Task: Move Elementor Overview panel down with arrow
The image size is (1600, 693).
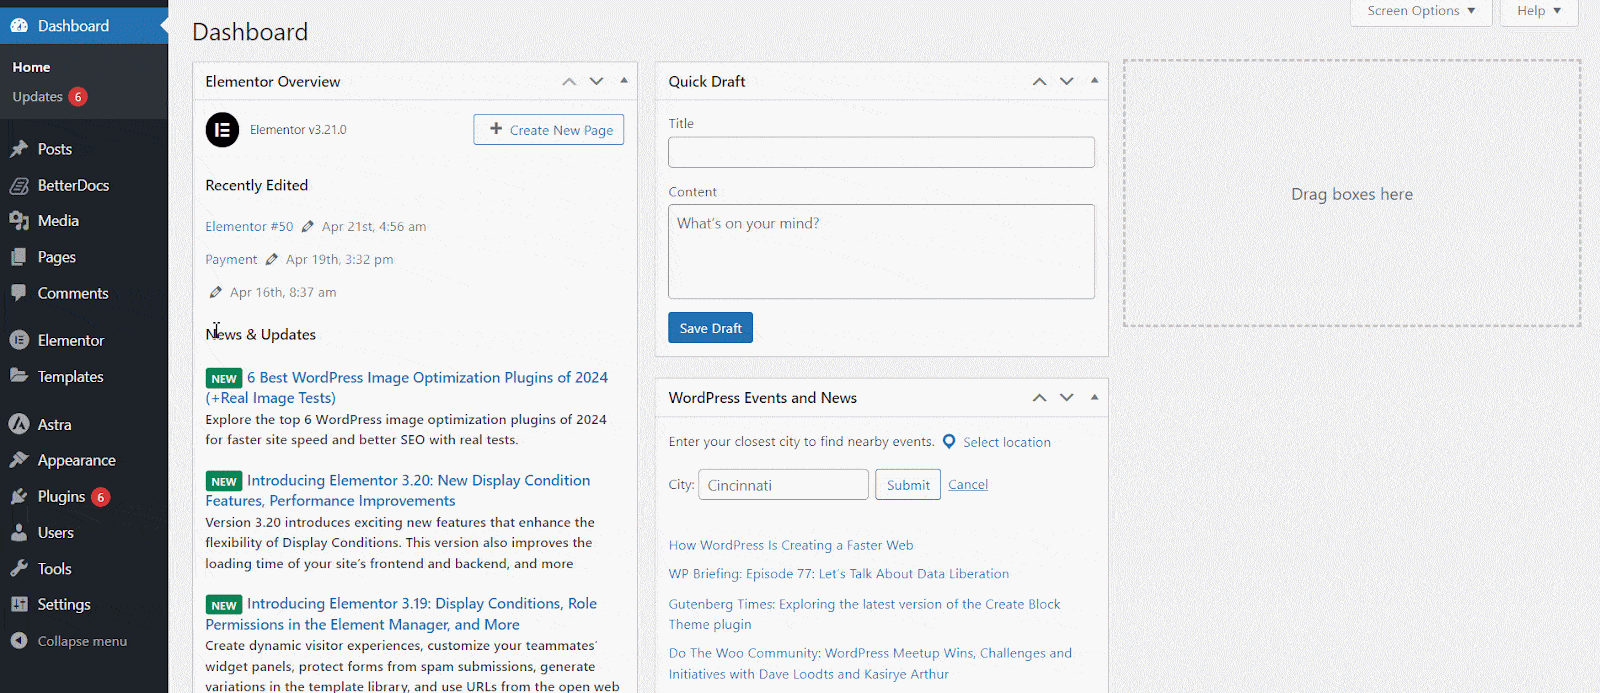Action: 596,81
